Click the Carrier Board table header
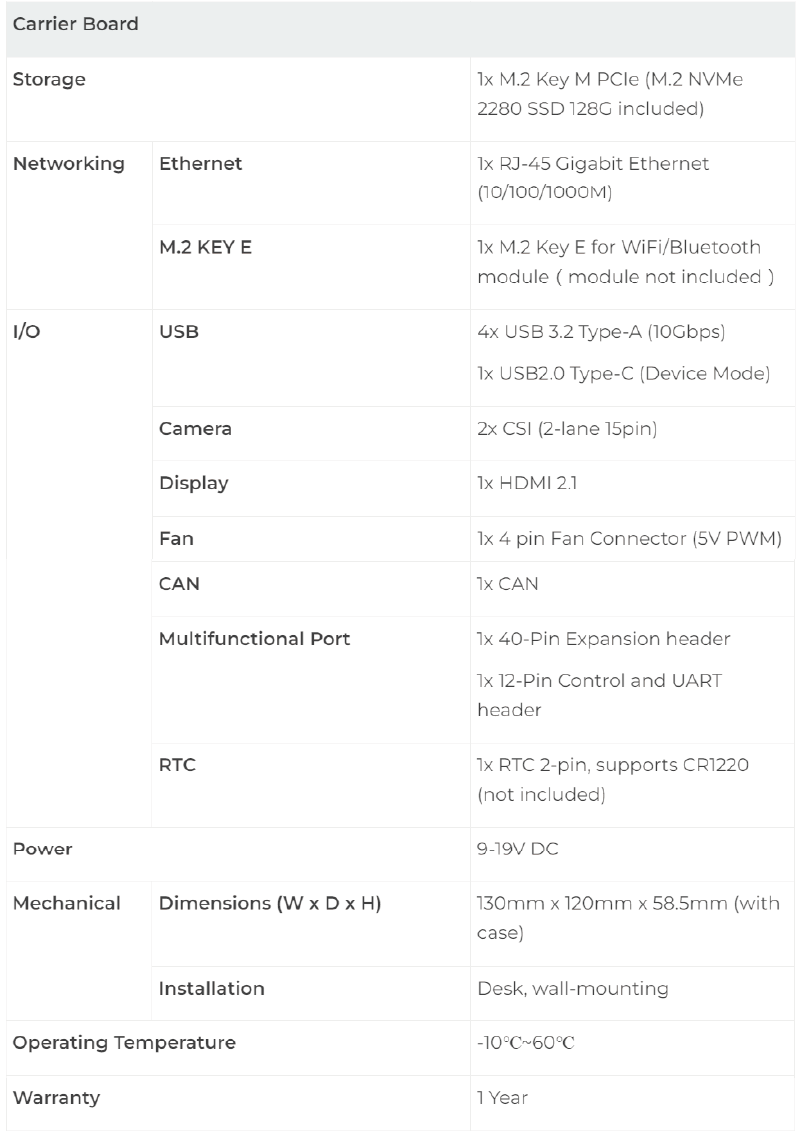800x1135 pixels. (75, 24)
